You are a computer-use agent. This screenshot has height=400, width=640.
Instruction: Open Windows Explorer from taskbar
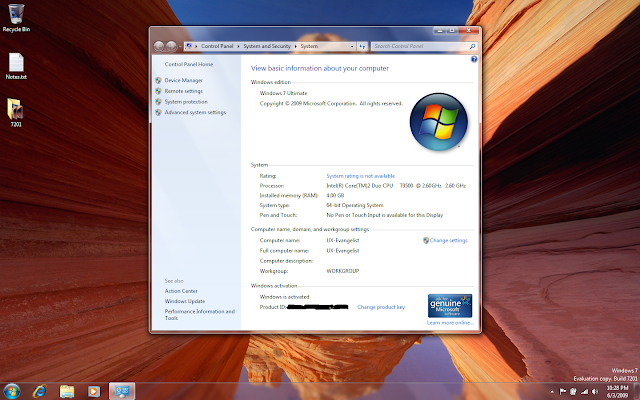pyautogui.click(x=67, y=391)
